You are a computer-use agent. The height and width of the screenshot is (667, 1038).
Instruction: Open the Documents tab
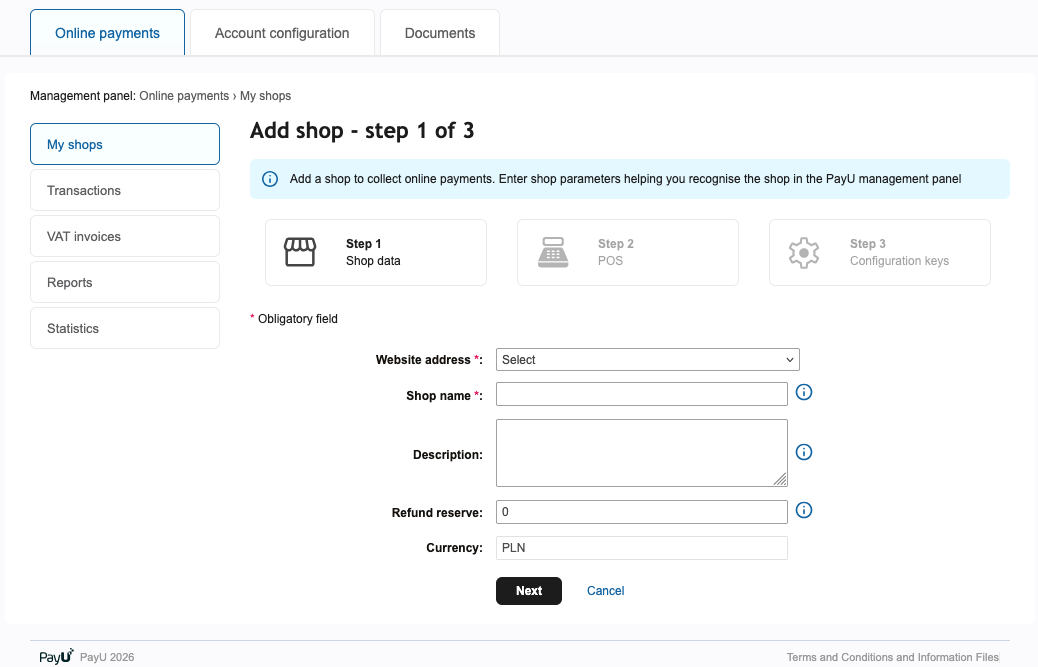pyautogui.click(x=439, y=33)
